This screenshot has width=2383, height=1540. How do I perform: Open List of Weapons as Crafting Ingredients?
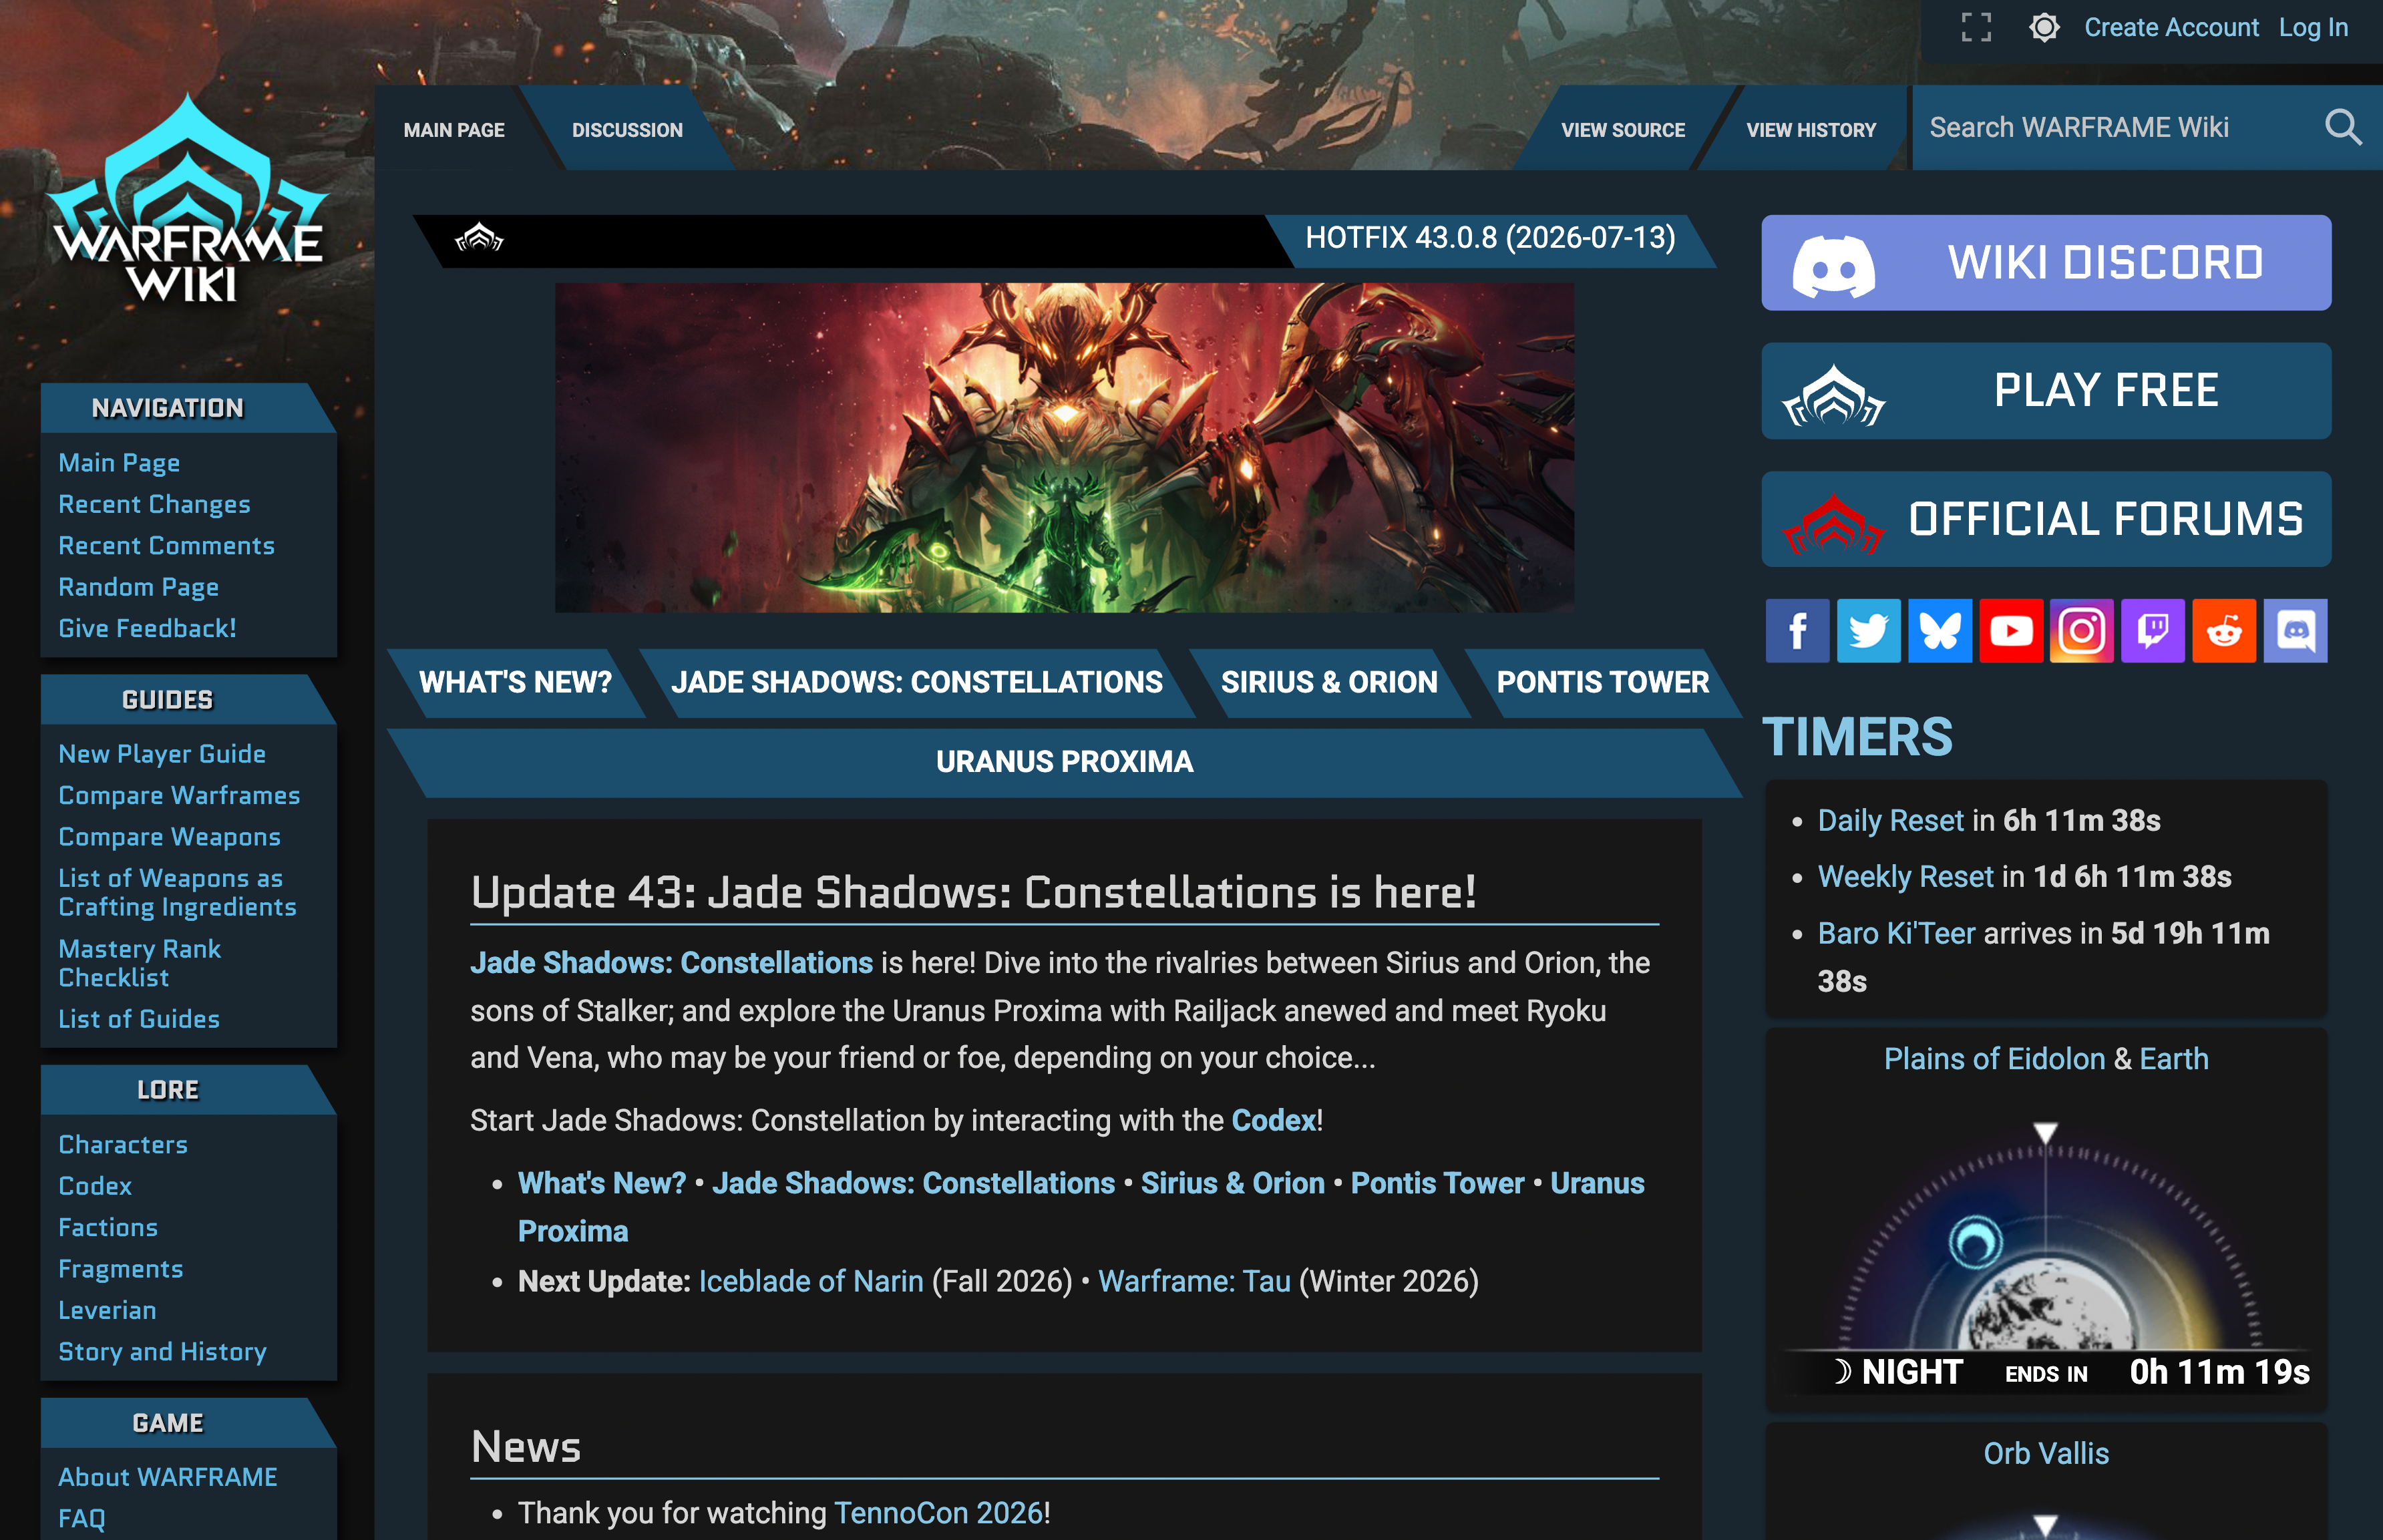(177, 893)
